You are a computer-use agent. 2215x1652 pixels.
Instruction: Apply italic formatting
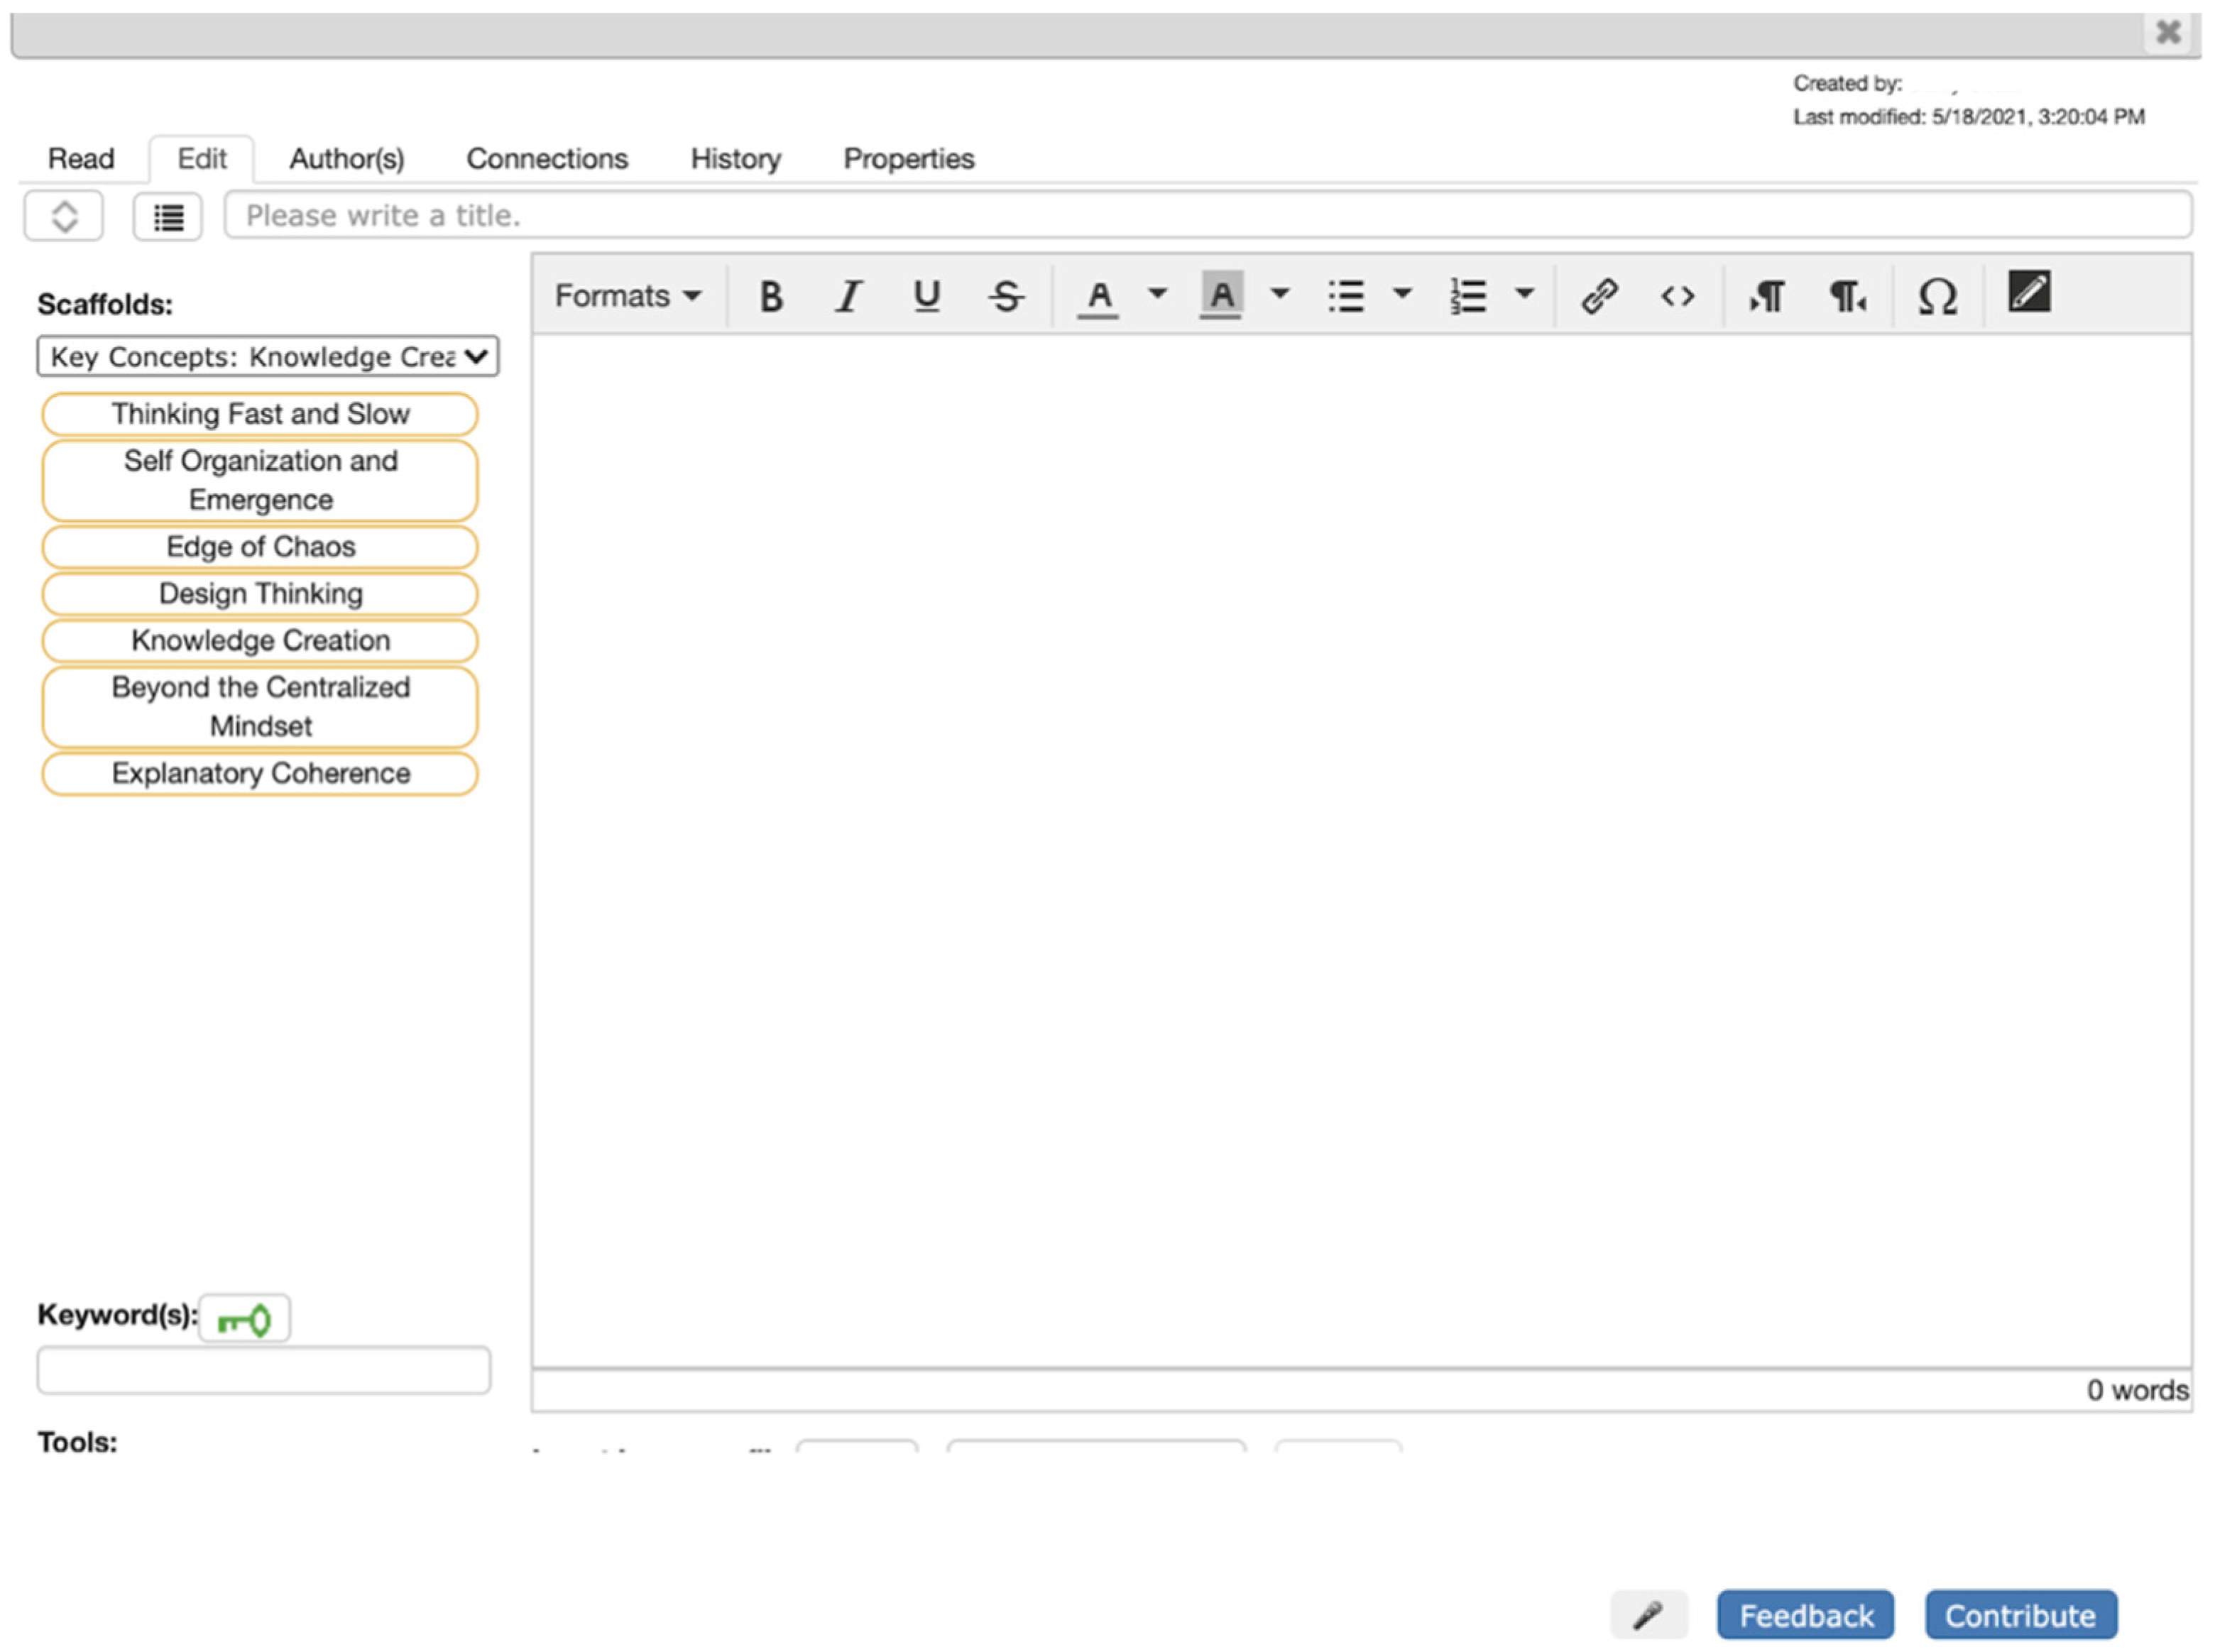point(848,296)
